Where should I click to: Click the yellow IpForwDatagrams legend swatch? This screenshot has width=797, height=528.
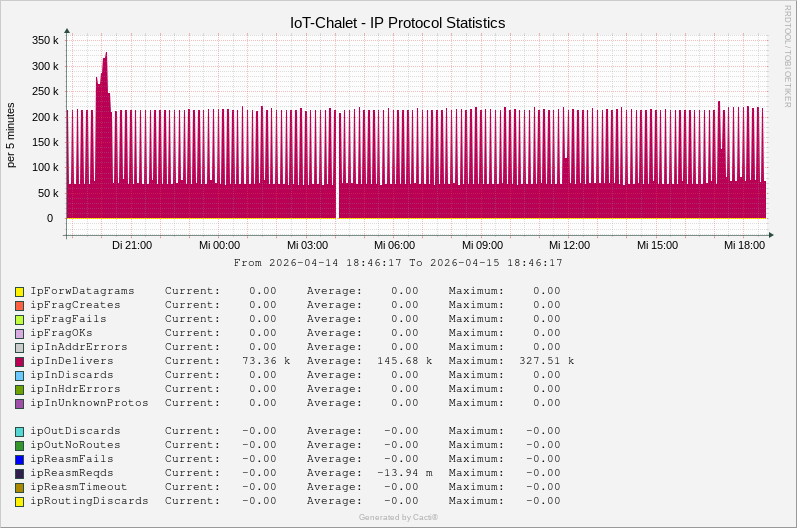pyautogui.click(x=19, y=292)
